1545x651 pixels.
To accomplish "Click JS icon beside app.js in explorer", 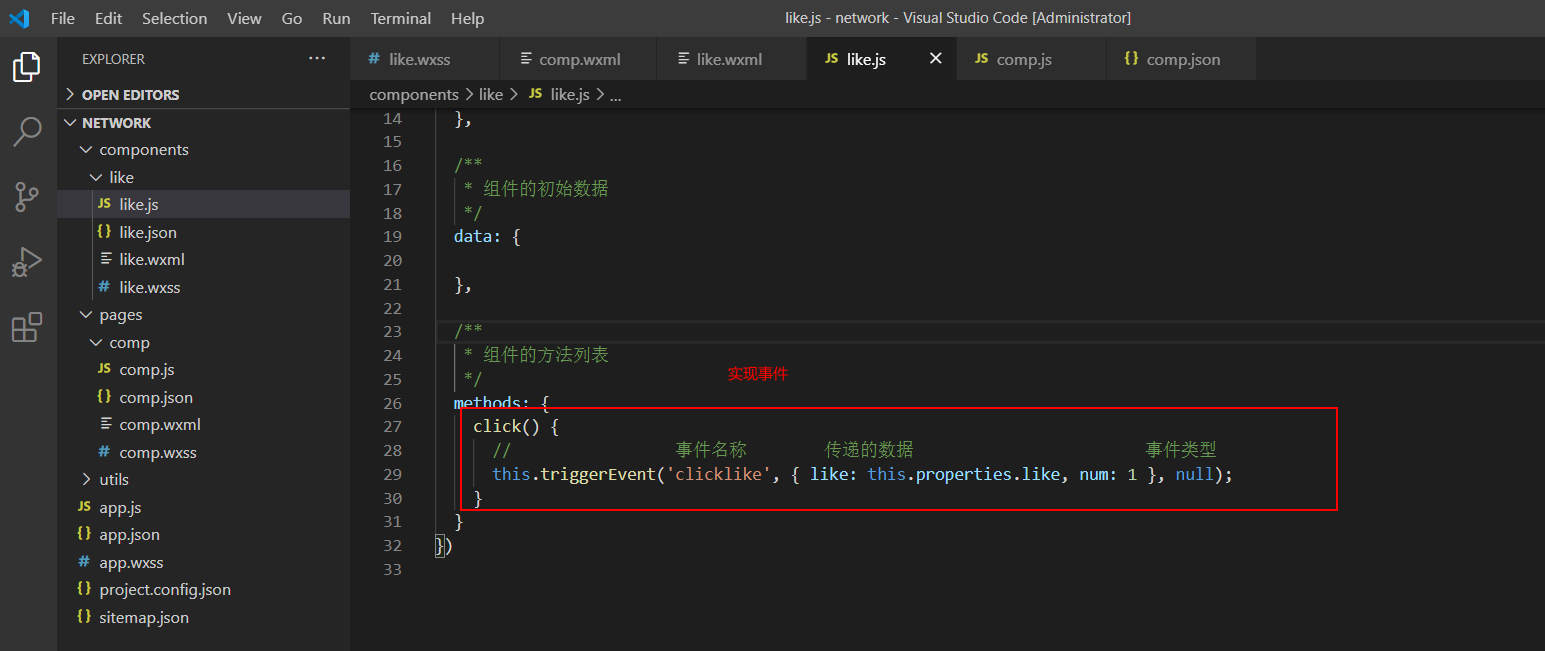I will [84, 507].
